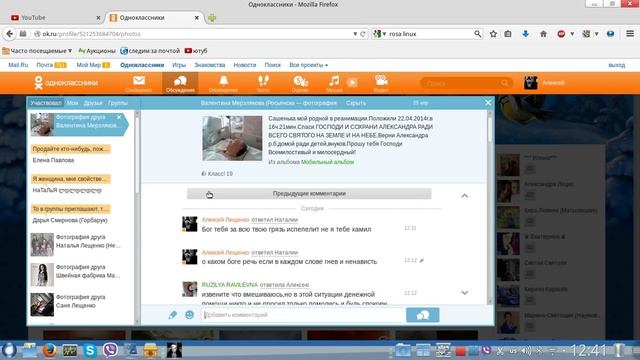640x360 pixels.
Task: Open the Мобильный альбом link
Action: click(327, 162)
